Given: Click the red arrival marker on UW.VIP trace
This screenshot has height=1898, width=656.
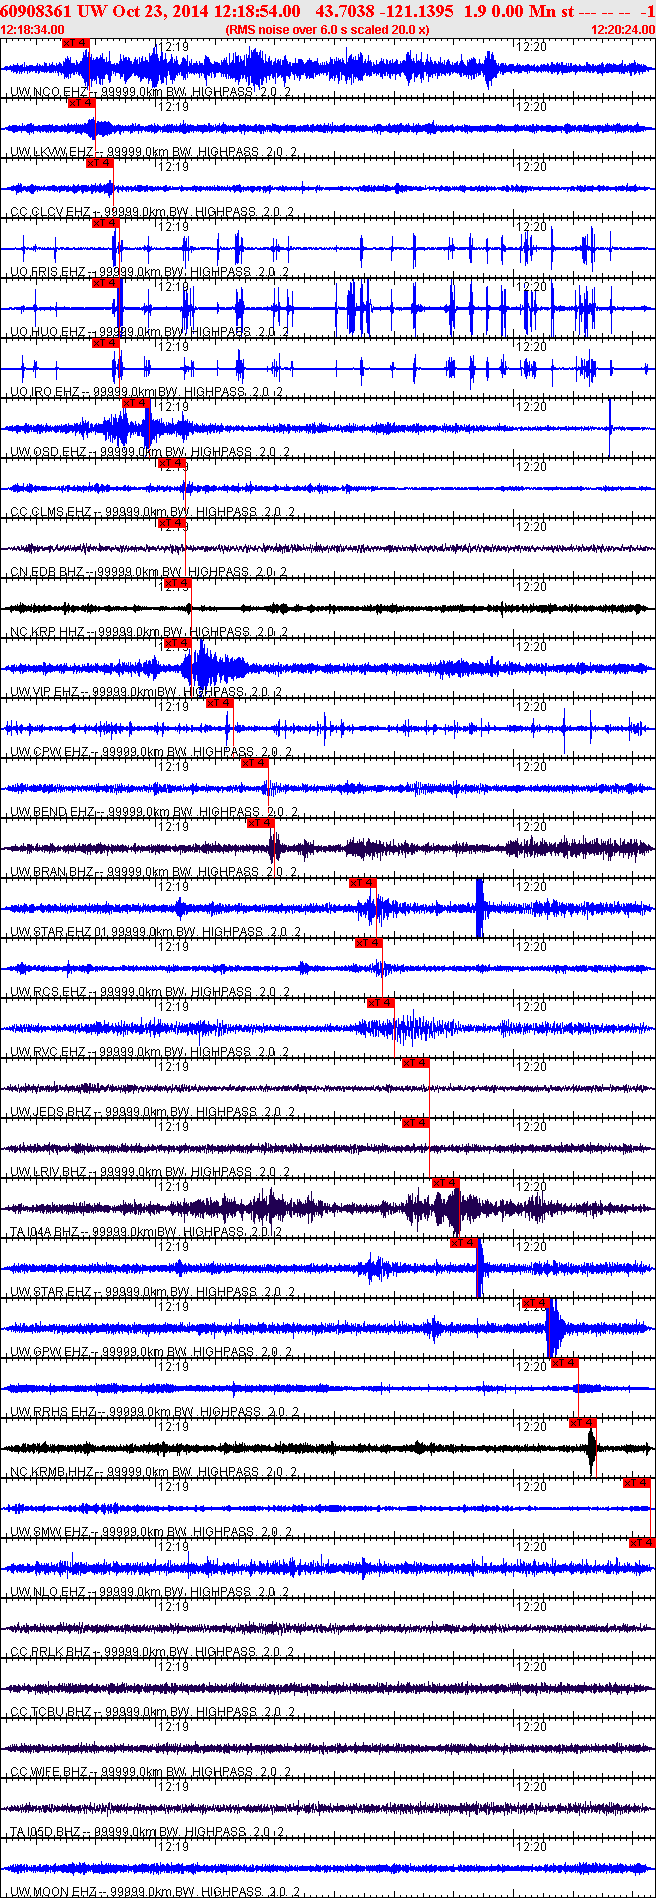Looking at the screenshot, I should click(x=177, y=643).
